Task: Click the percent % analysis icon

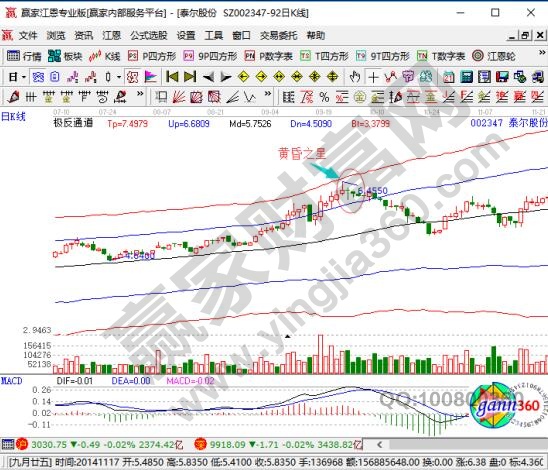Action: pyautogui.click(x=324, y=97)
